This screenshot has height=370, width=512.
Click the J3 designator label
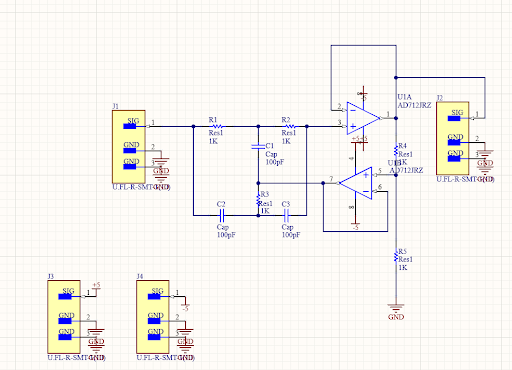[x=51, y=276]
